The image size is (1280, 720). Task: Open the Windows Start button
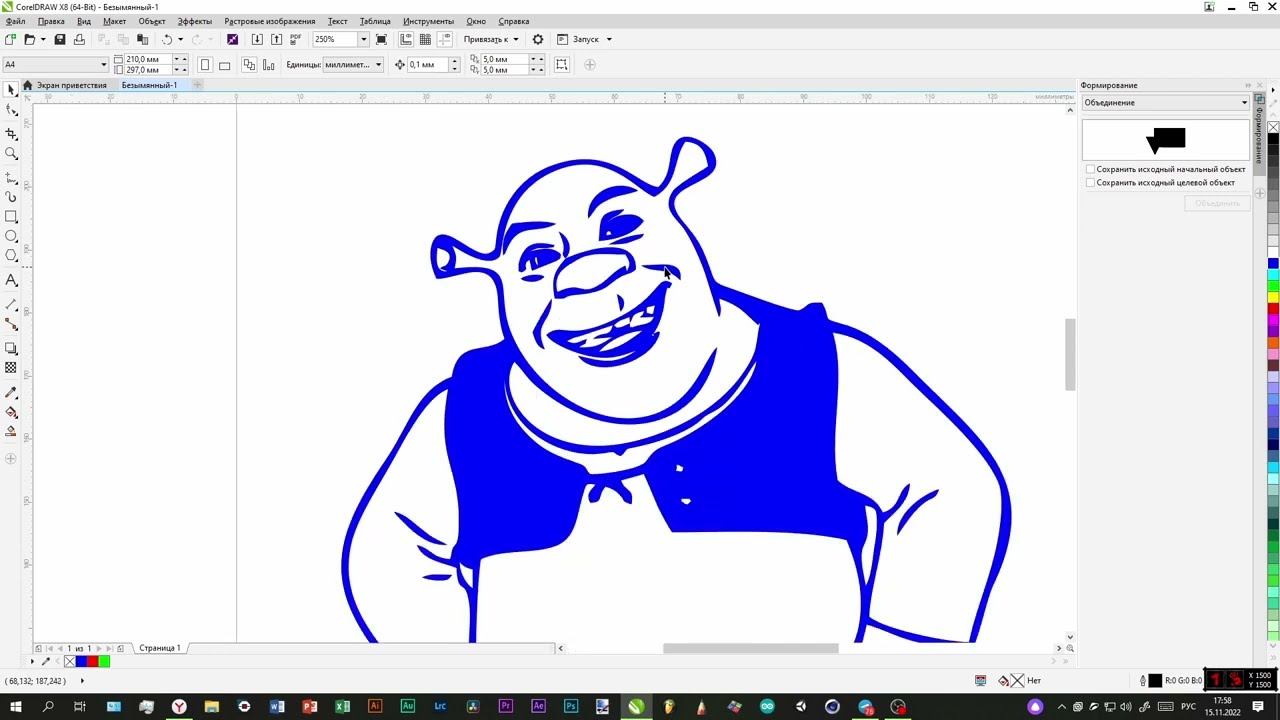(x=15, y=707)
